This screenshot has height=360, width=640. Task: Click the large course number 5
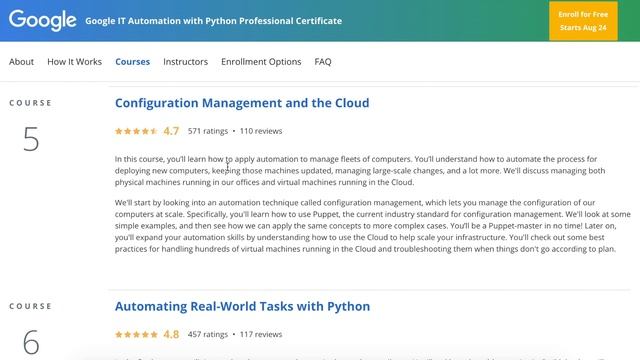click(31, 139)
